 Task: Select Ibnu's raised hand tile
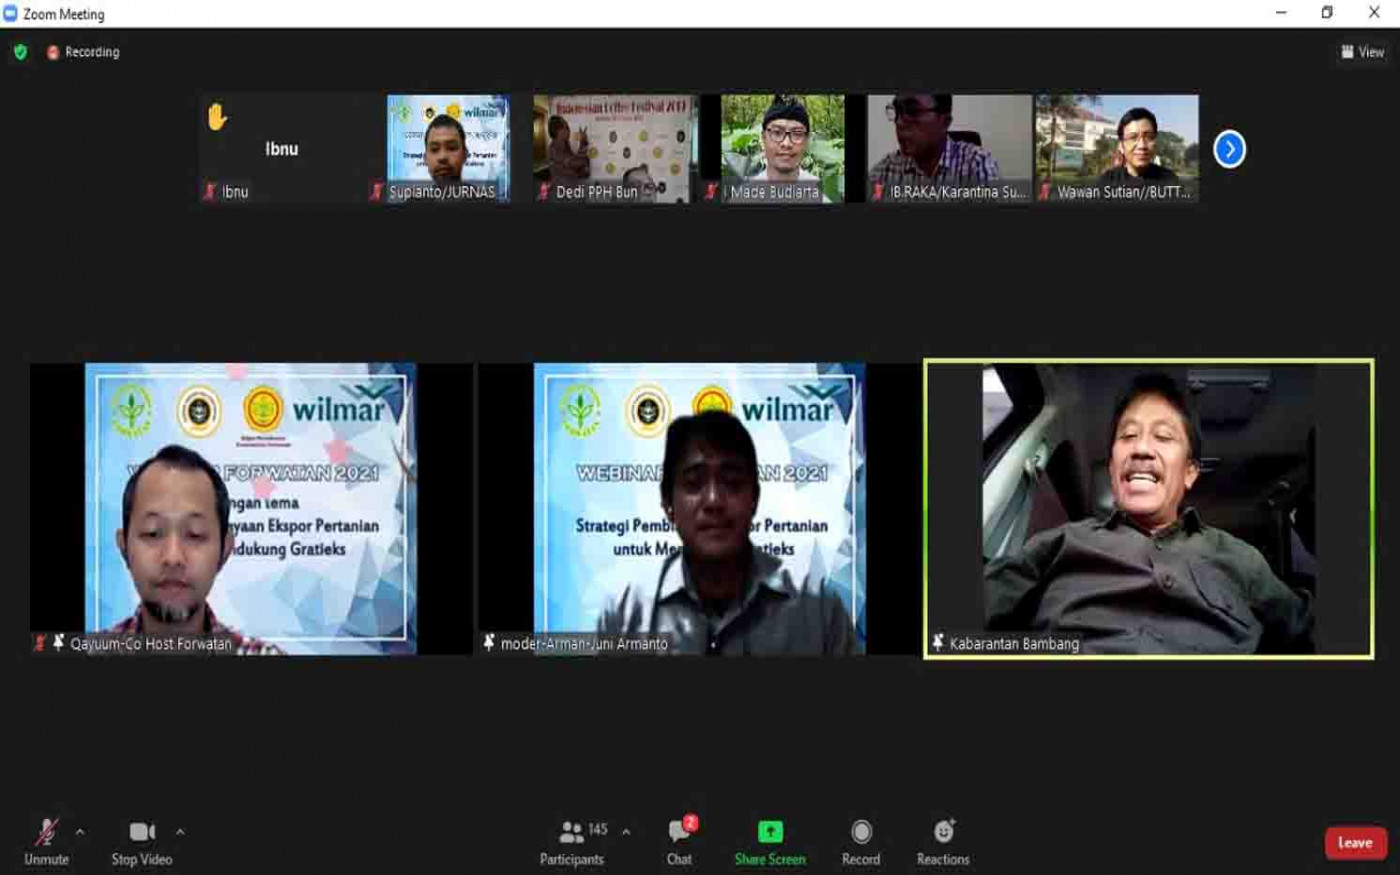pyautogui.click(x=282, y=149)
